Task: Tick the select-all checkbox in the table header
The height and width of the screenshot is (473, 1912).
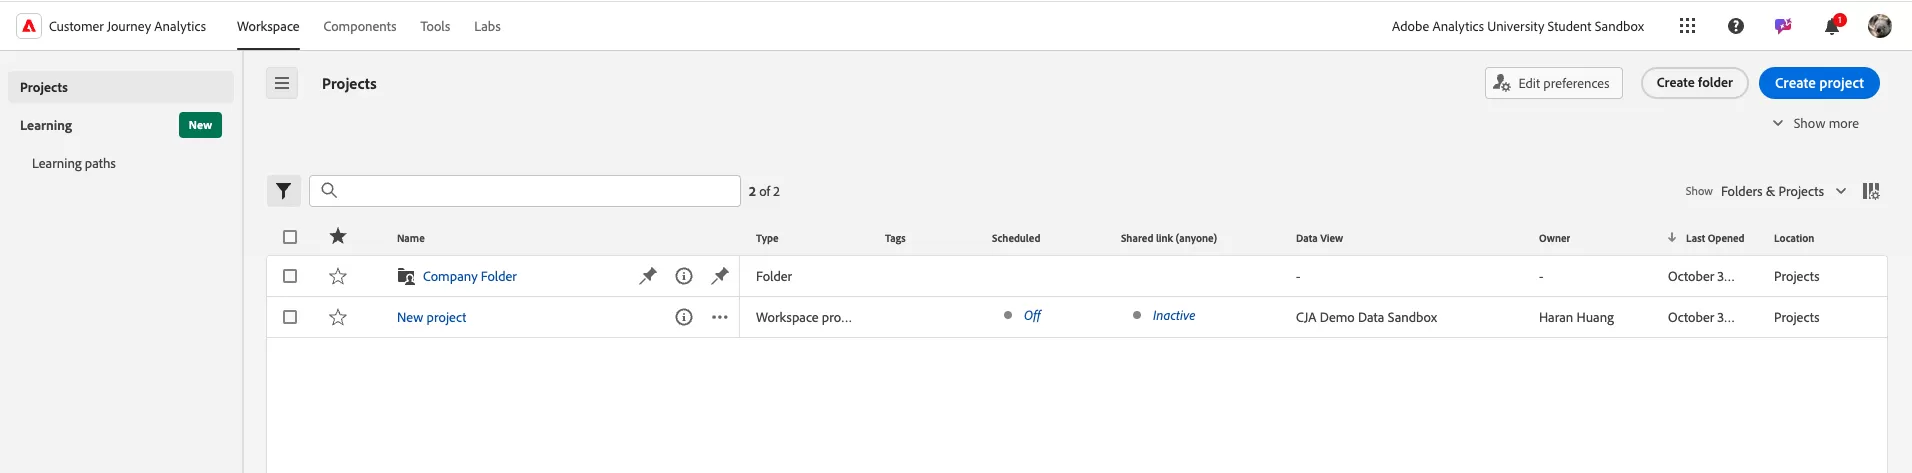Action: 290,237
